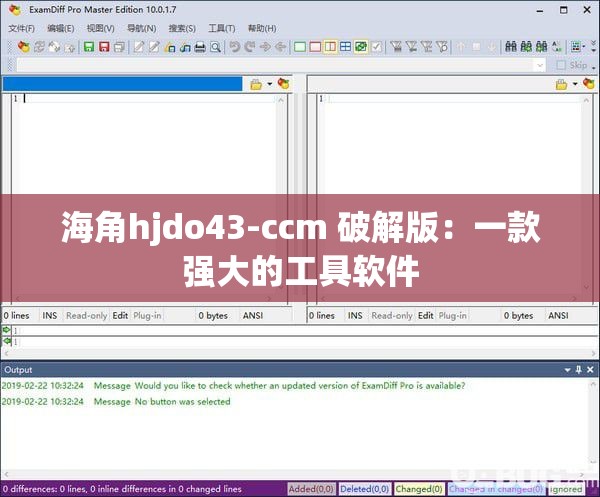Open the 工具(T) menu
This screenshot has height=497, width=600.
click(x=222, y=28)
